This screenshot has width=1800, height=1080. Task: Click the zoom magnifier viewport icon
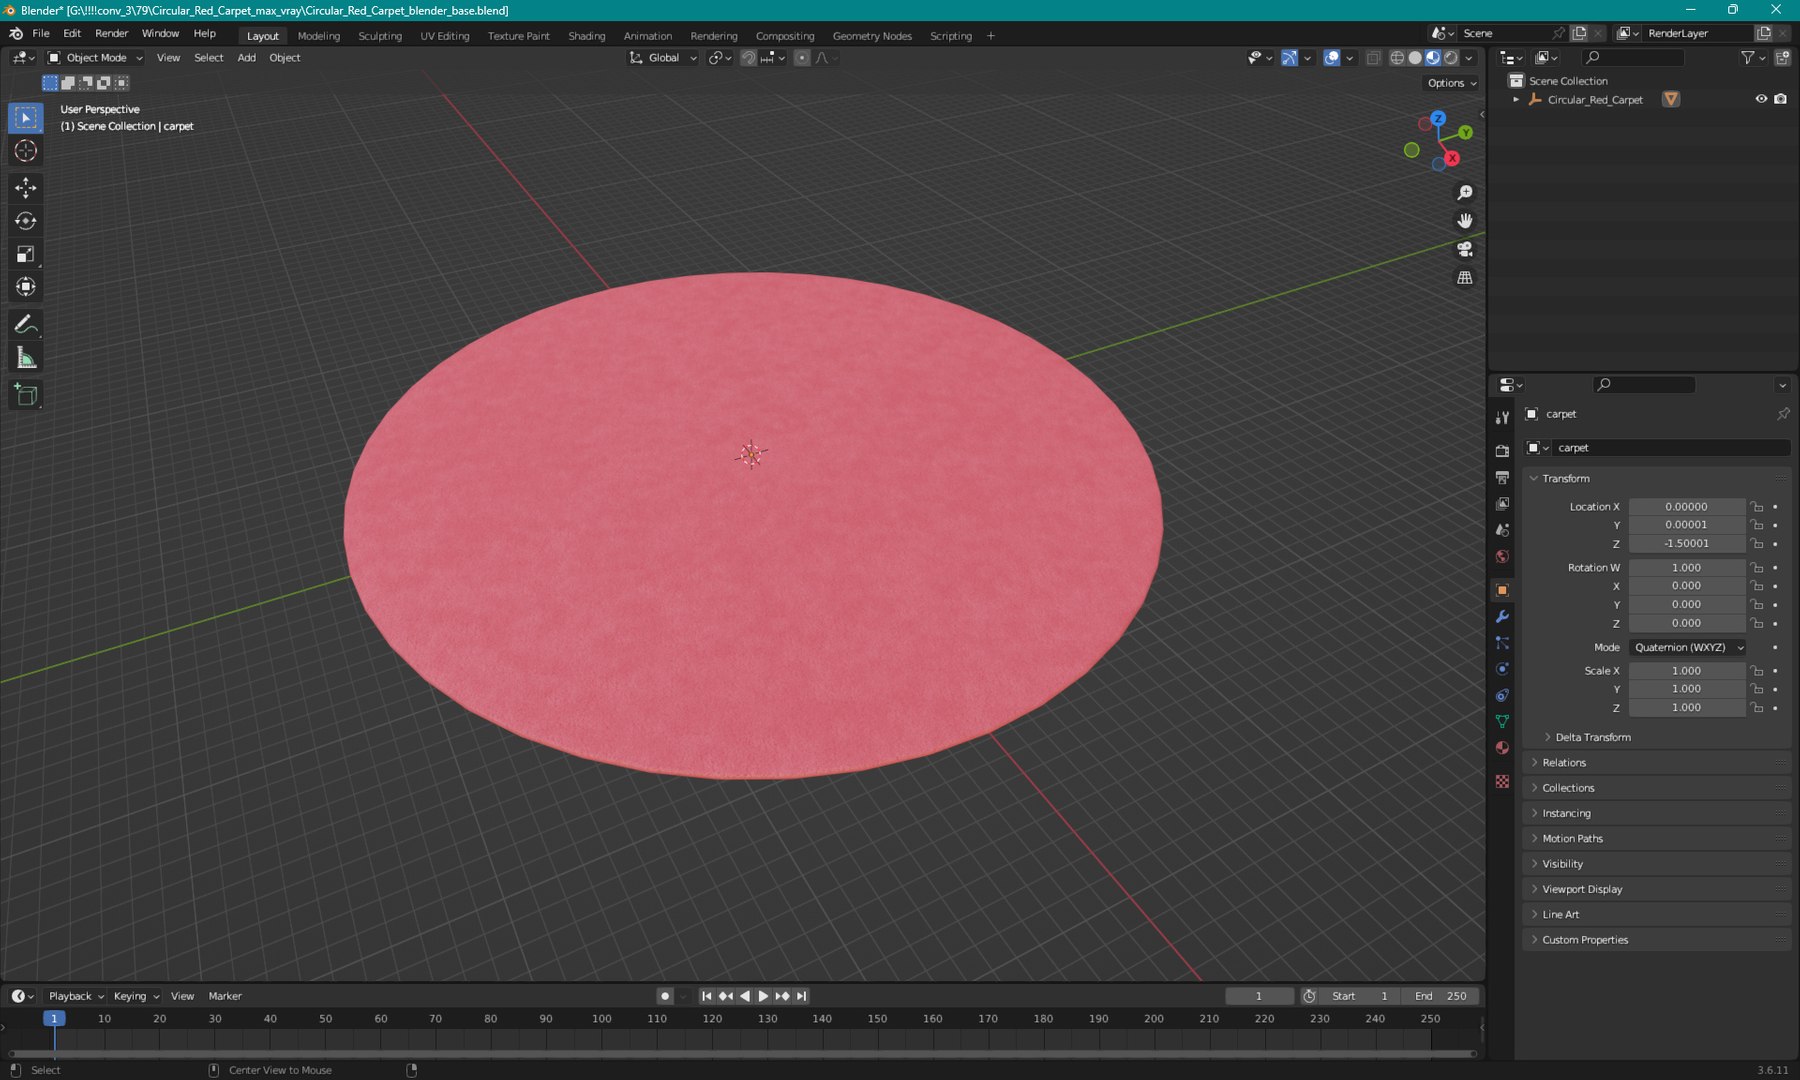1465,193
